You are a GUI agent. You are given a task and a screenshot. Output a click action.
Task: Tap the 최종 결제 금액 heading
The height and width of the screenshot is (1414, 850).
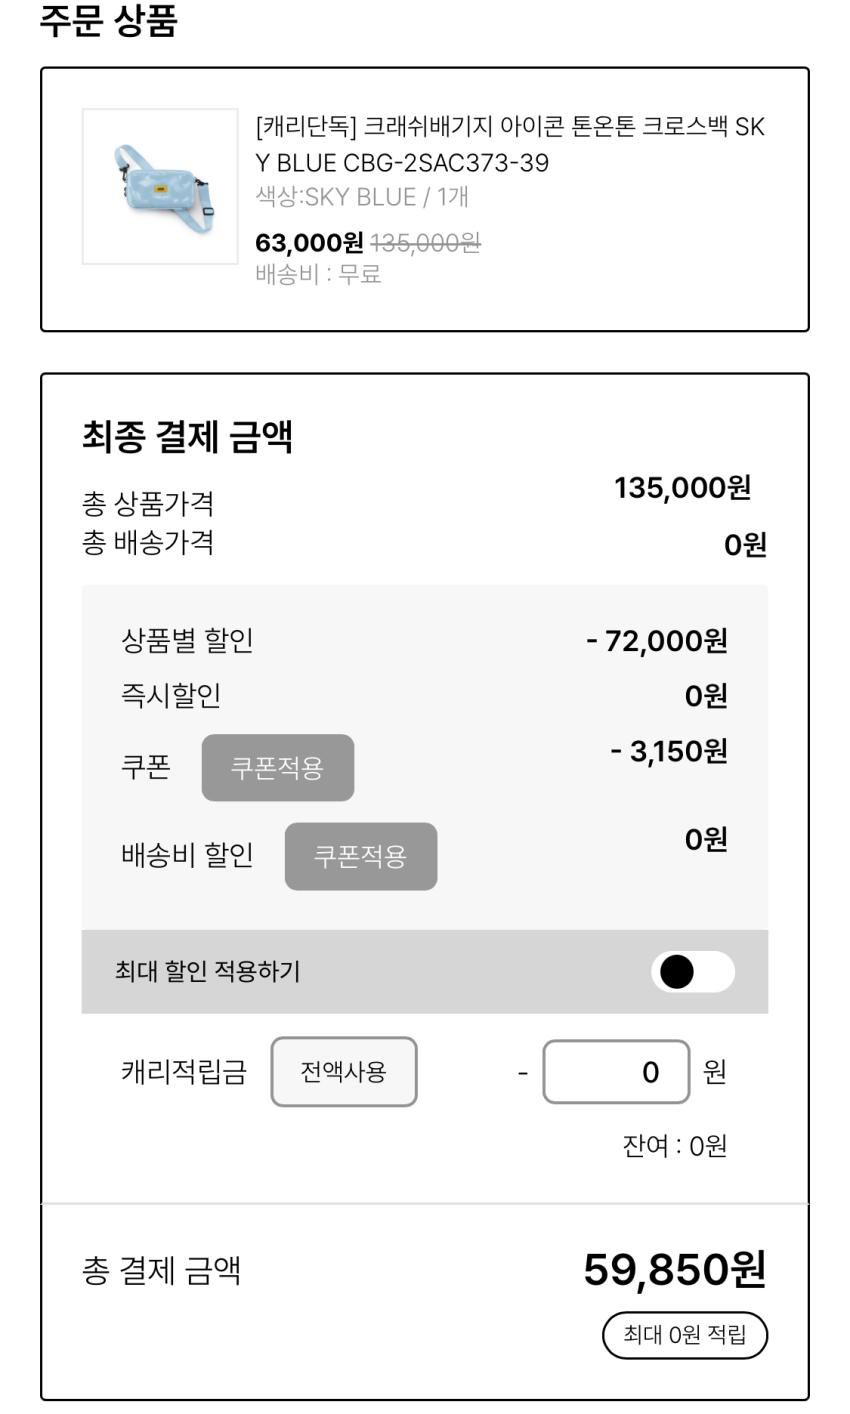tap(187, 437)
